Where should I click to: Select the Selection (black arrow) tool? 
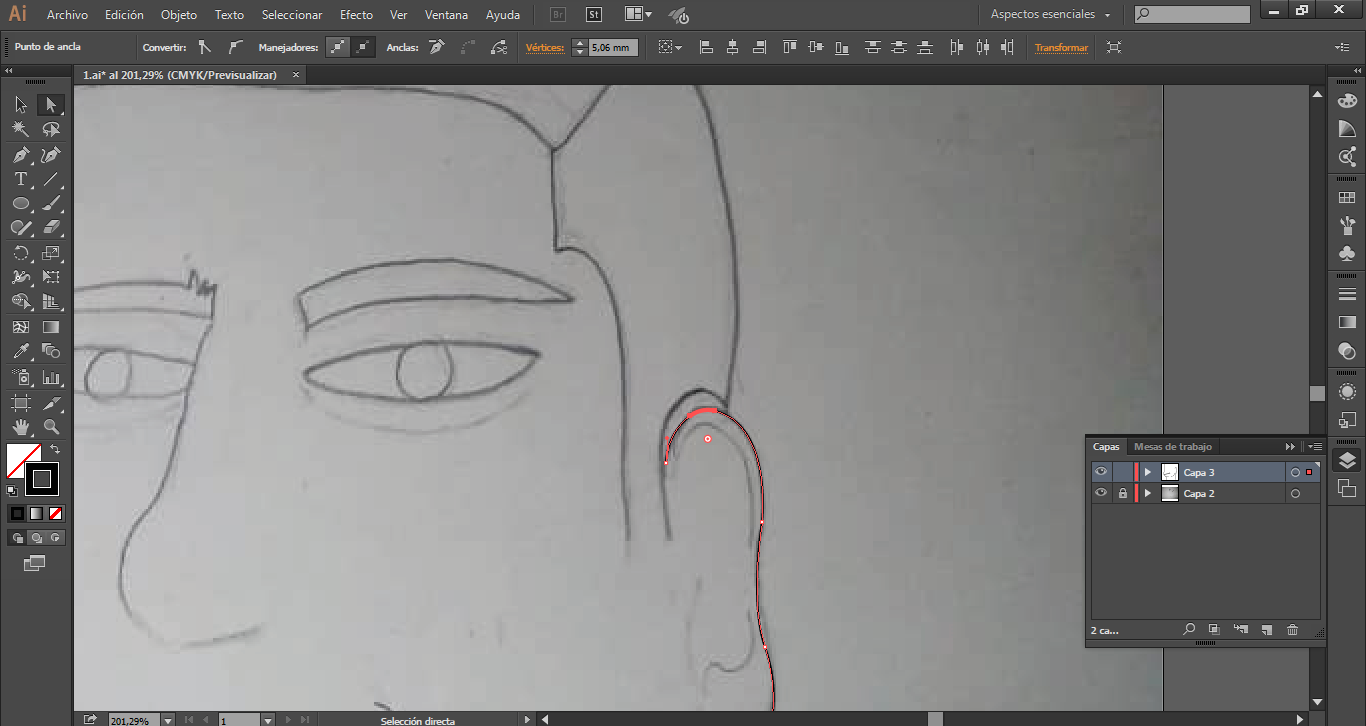pos(21,105)
